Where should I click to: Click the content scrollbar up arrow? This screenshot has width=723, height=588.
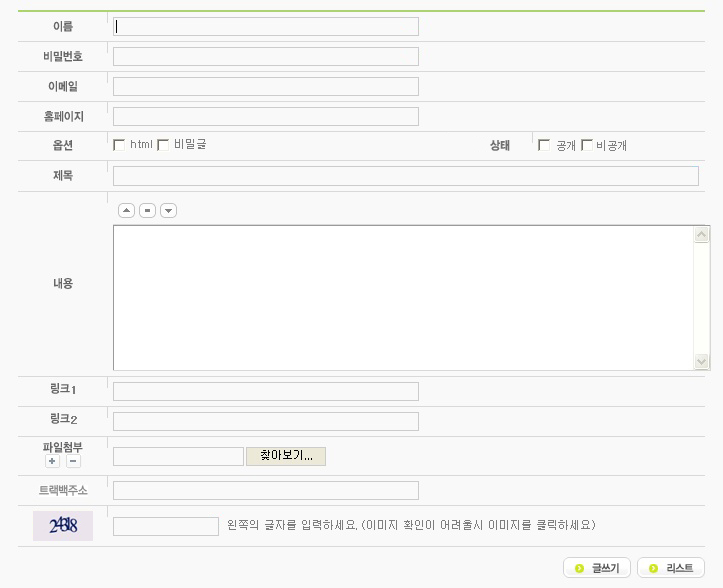[x=701, y=235]
